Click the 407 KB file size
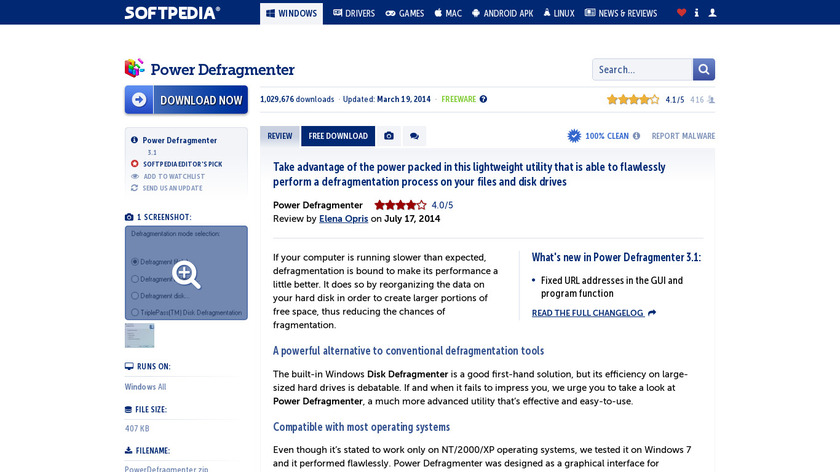The width and height of the screenshot is (840, 472). click(x=137, y=429)
